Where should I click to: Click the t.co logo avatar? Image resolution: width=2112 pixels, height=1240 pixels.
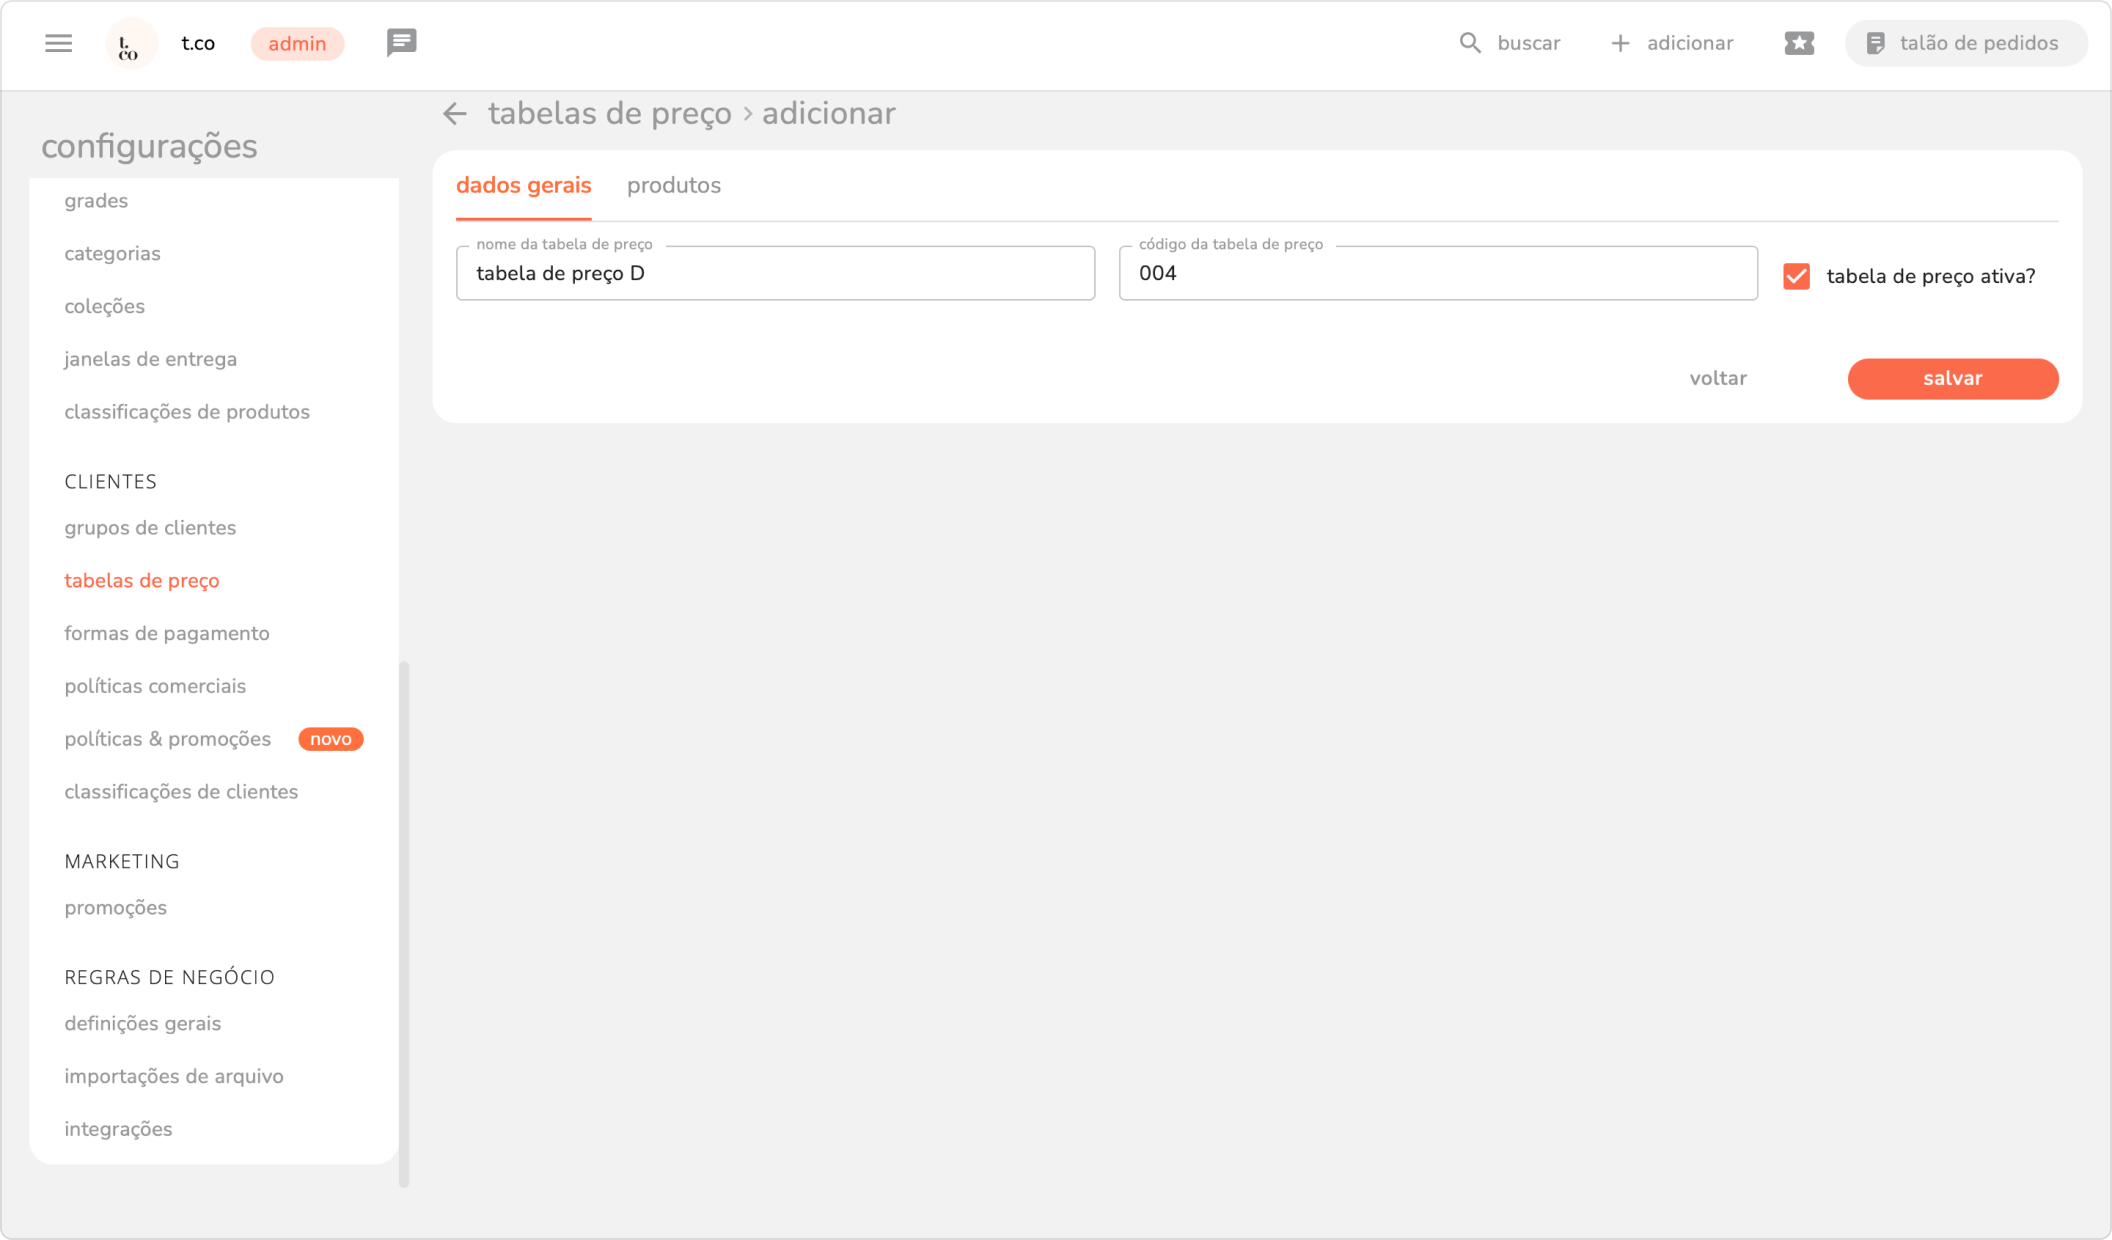tap(131, 44)
